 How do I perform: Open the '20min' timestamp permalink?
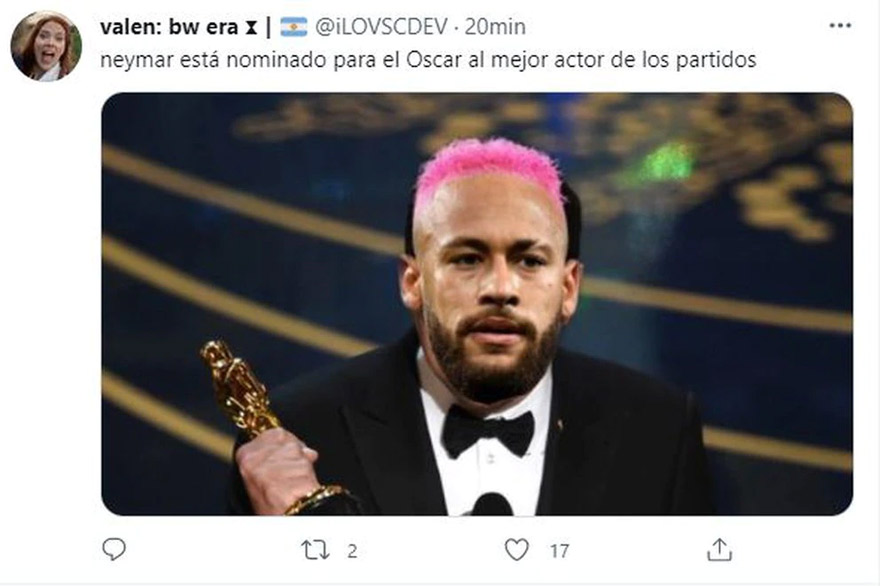pos(495,27)
